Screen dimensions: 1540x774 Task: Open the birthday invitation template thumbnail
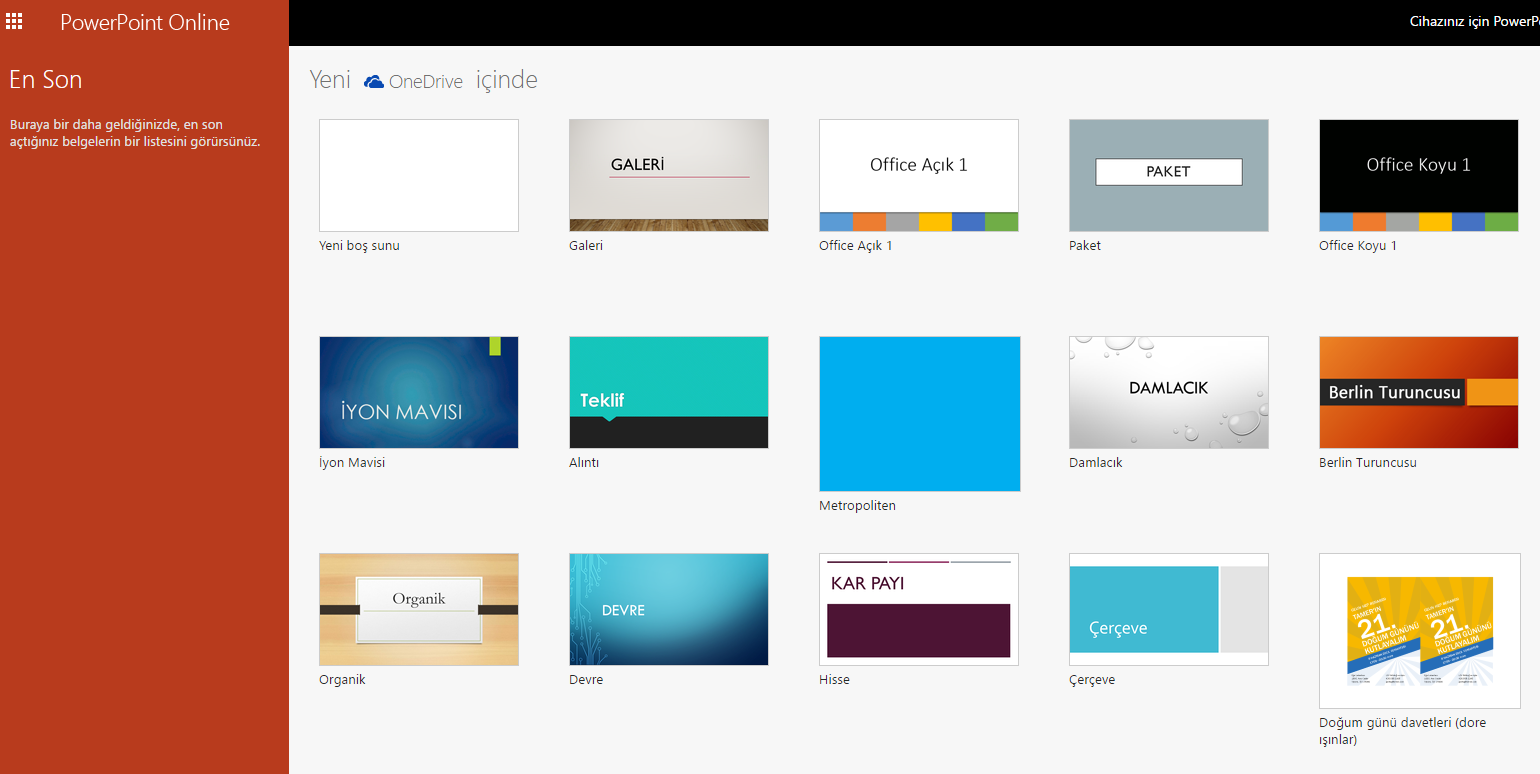pos(1420,631)
